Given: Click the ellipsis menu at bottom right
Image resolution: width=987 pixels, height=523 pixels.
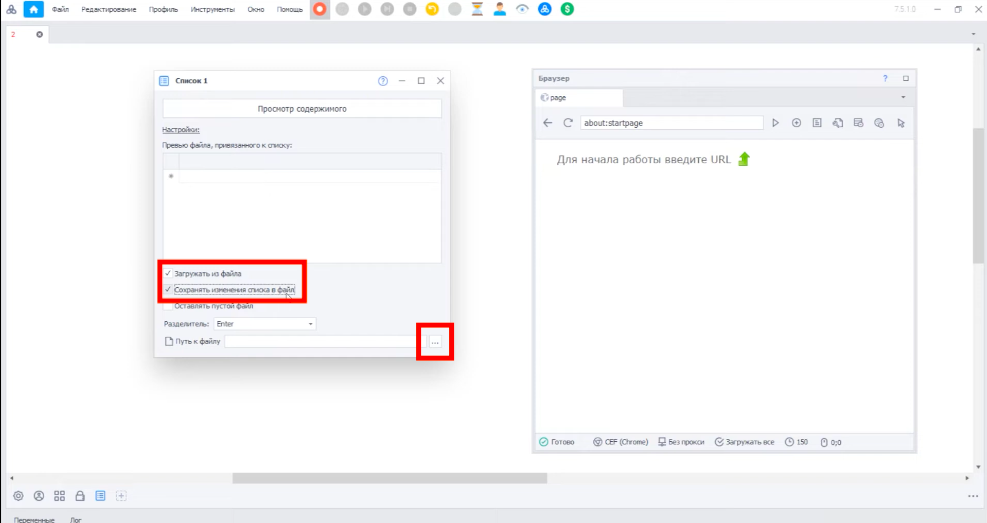Looking at the screenshot, I should tap(973, 496).
